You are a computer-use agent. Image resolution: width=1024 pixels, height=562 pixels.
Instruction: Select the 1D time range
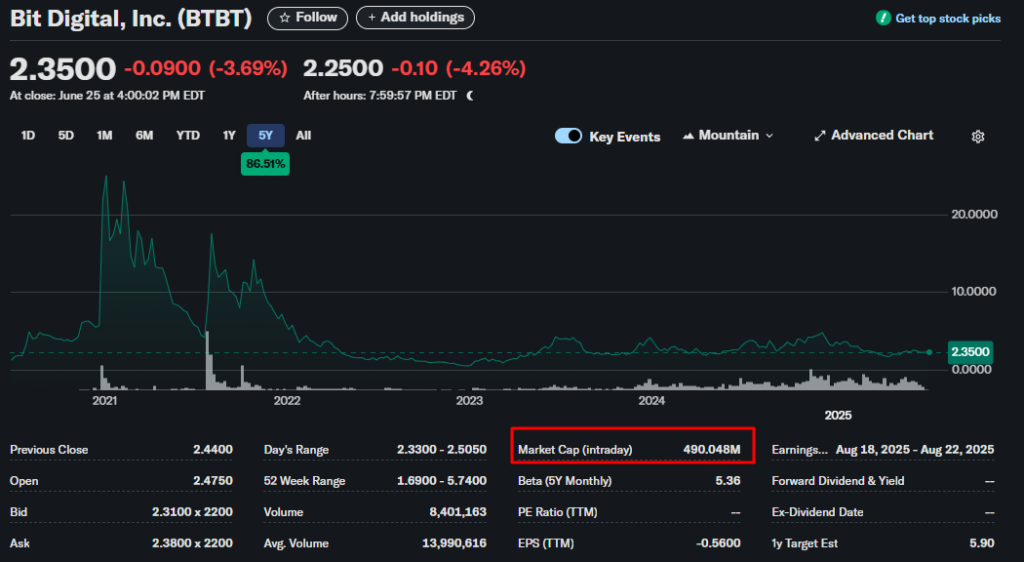tap(28, 135)
